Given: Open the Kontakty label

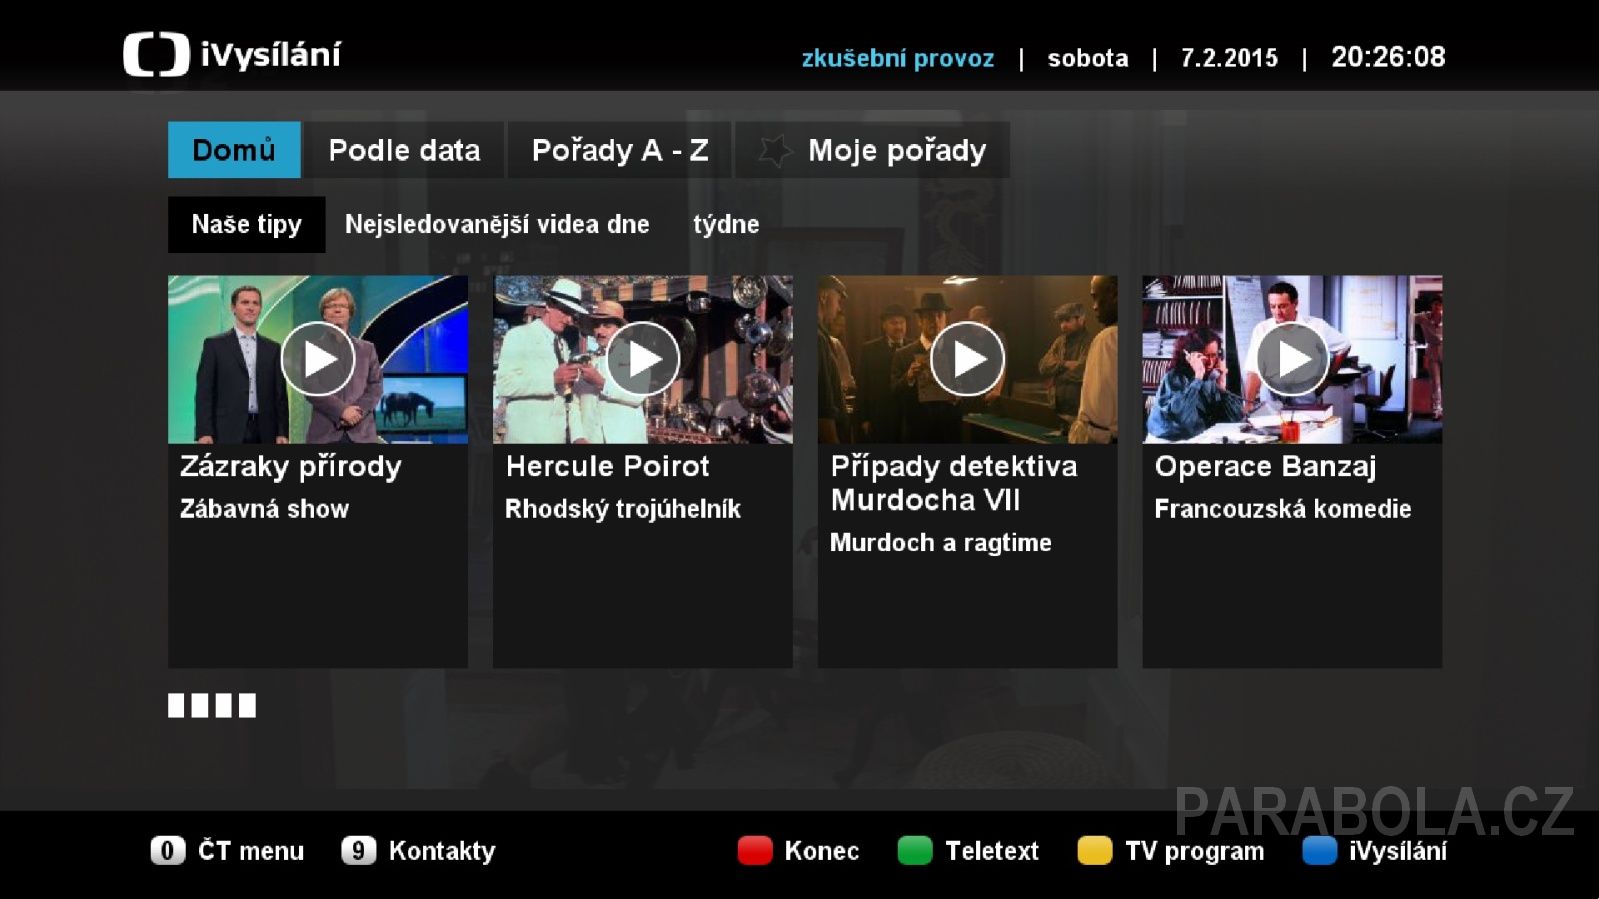Looking at the screenshot, I should tap(442, 851).
